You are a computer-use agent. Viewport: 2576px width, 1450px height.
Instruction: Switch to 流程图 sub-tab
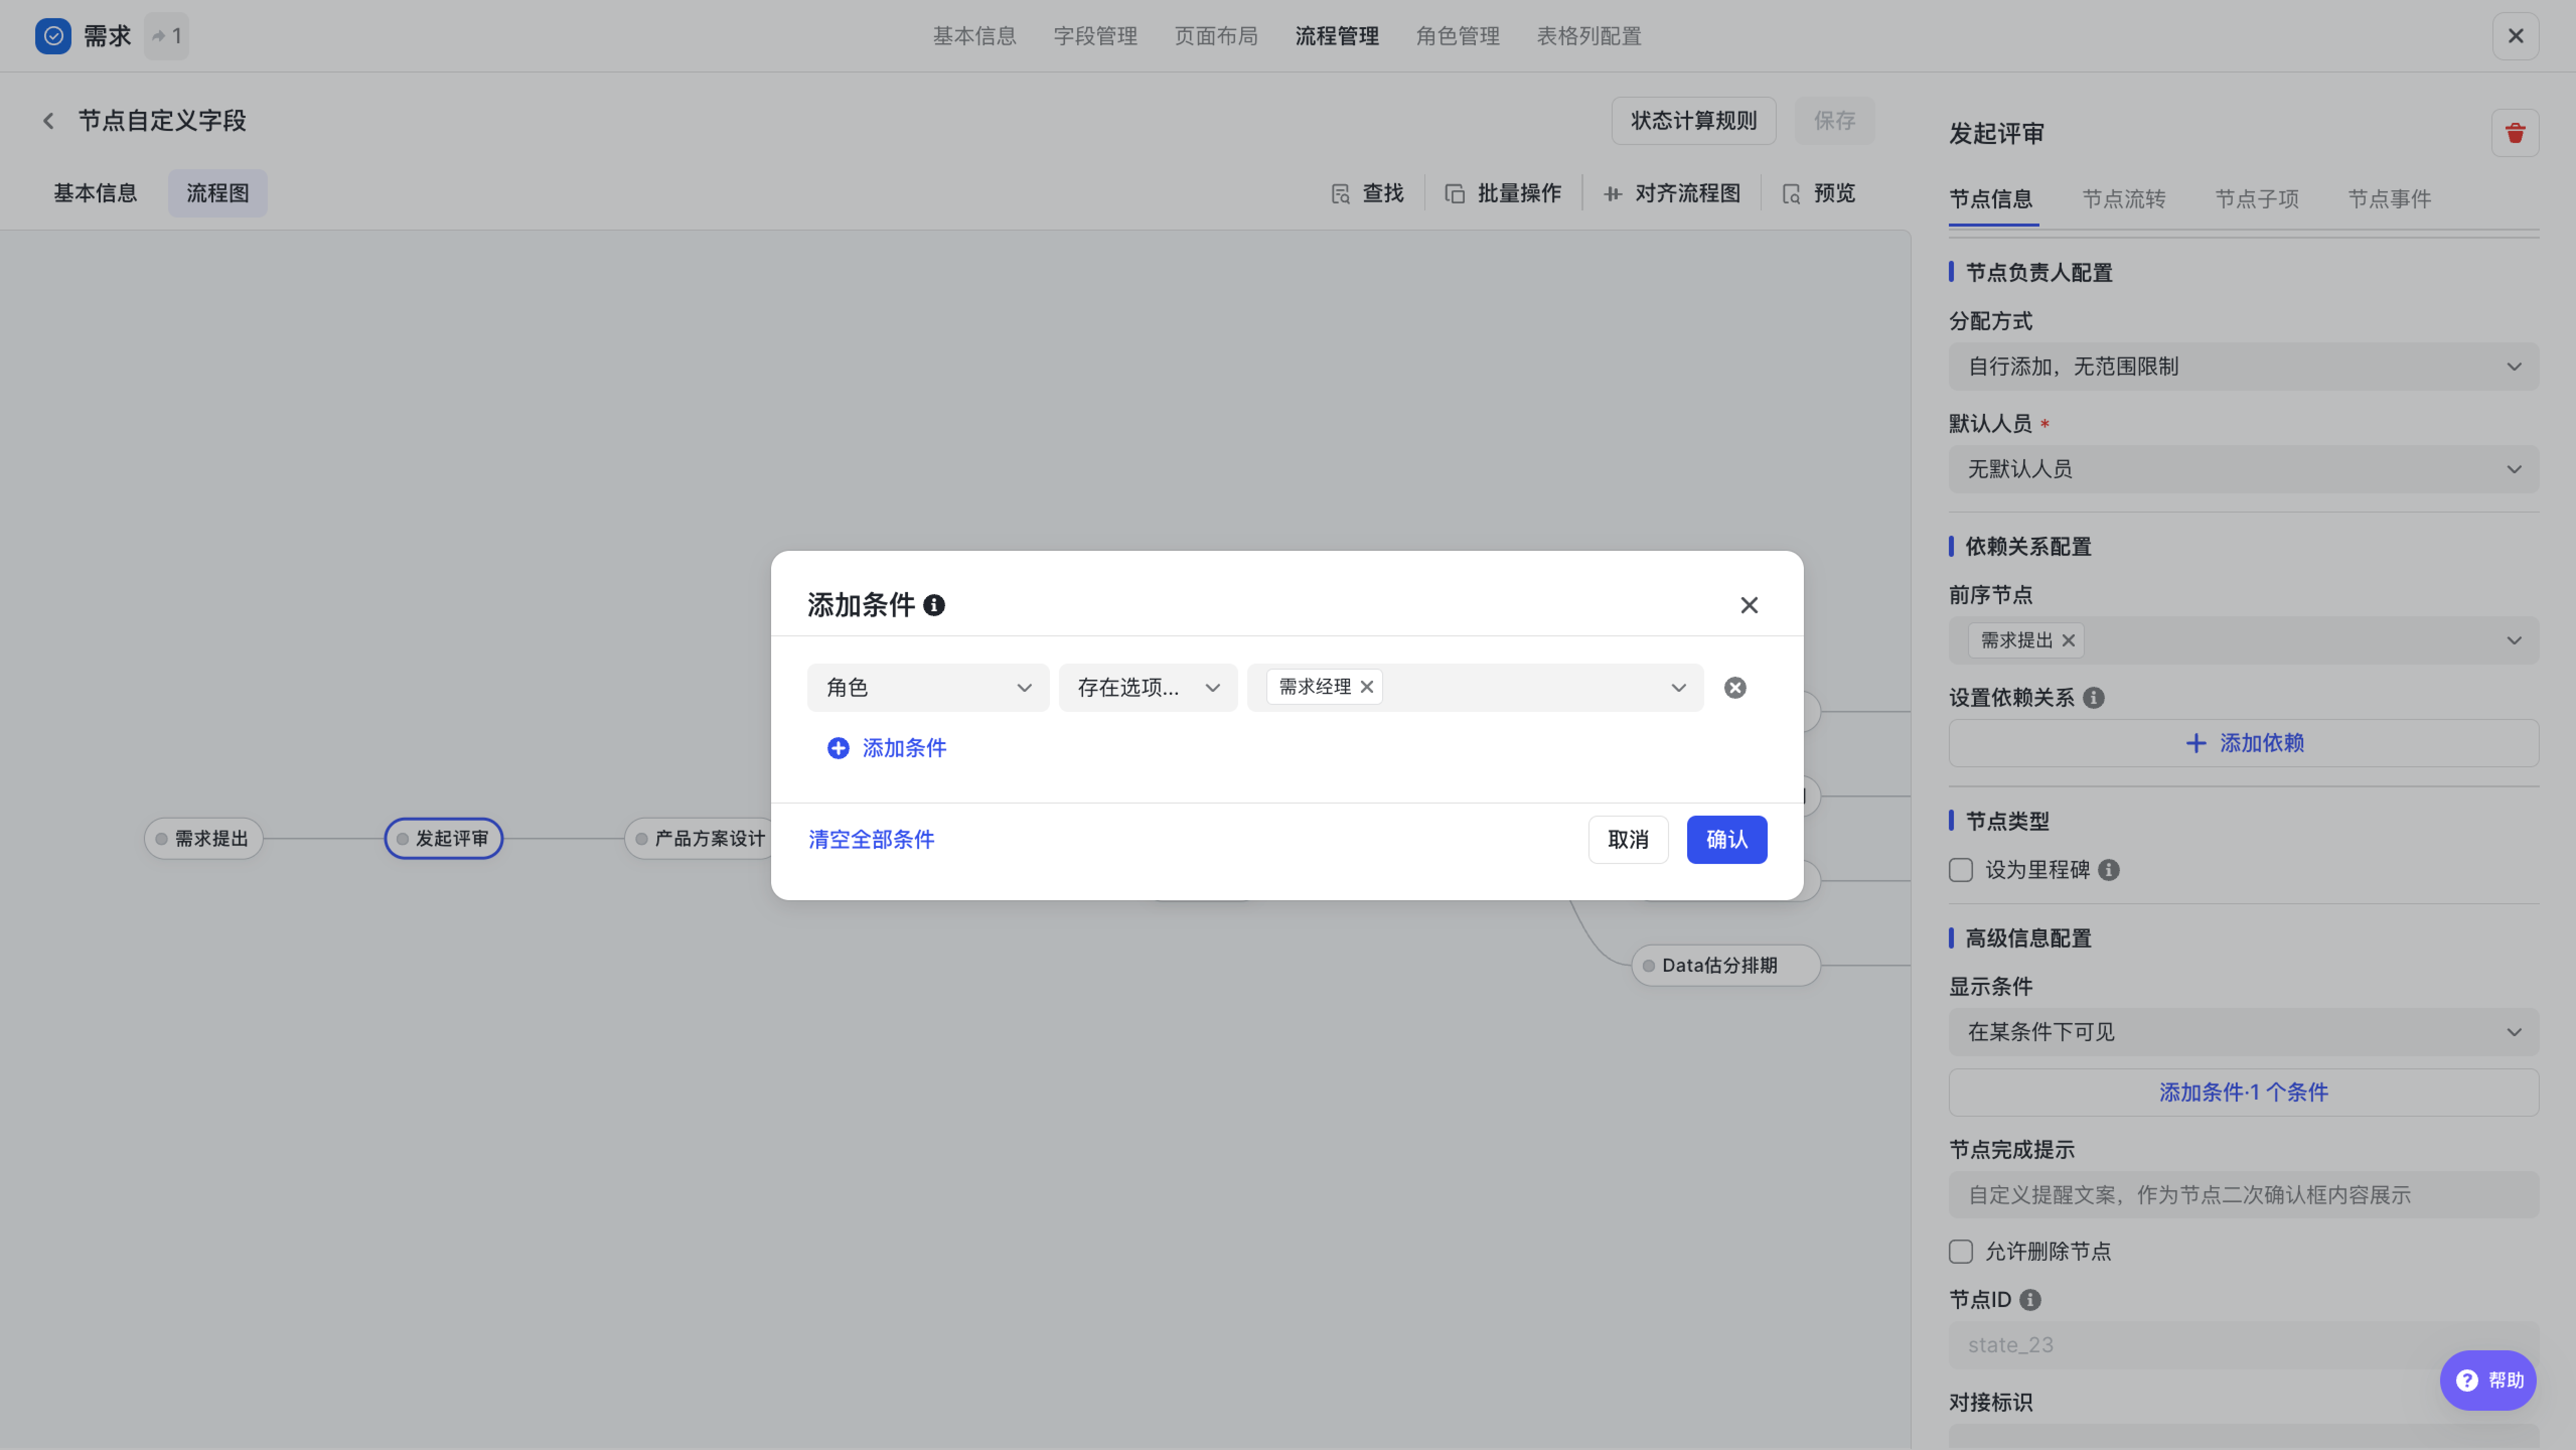(217, 193)
